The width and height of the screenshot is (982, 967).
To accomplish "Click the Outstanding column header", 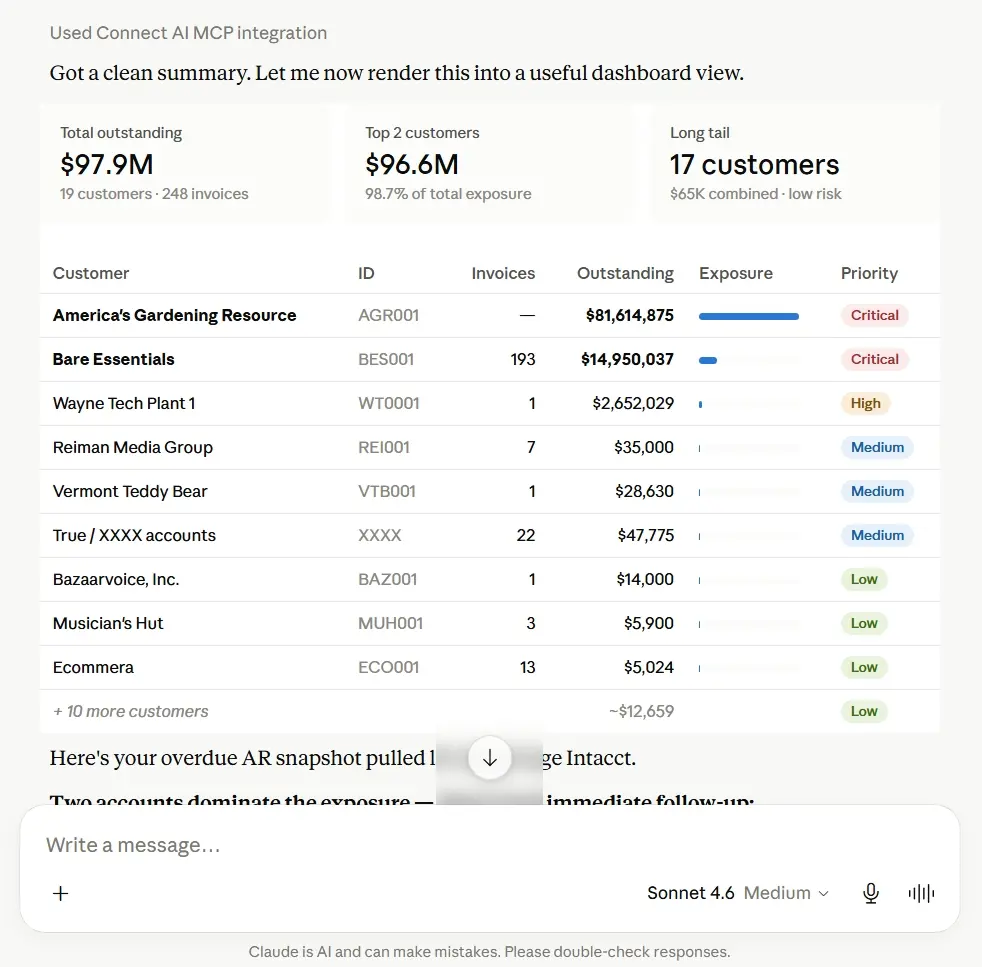I will pos(625,274).
